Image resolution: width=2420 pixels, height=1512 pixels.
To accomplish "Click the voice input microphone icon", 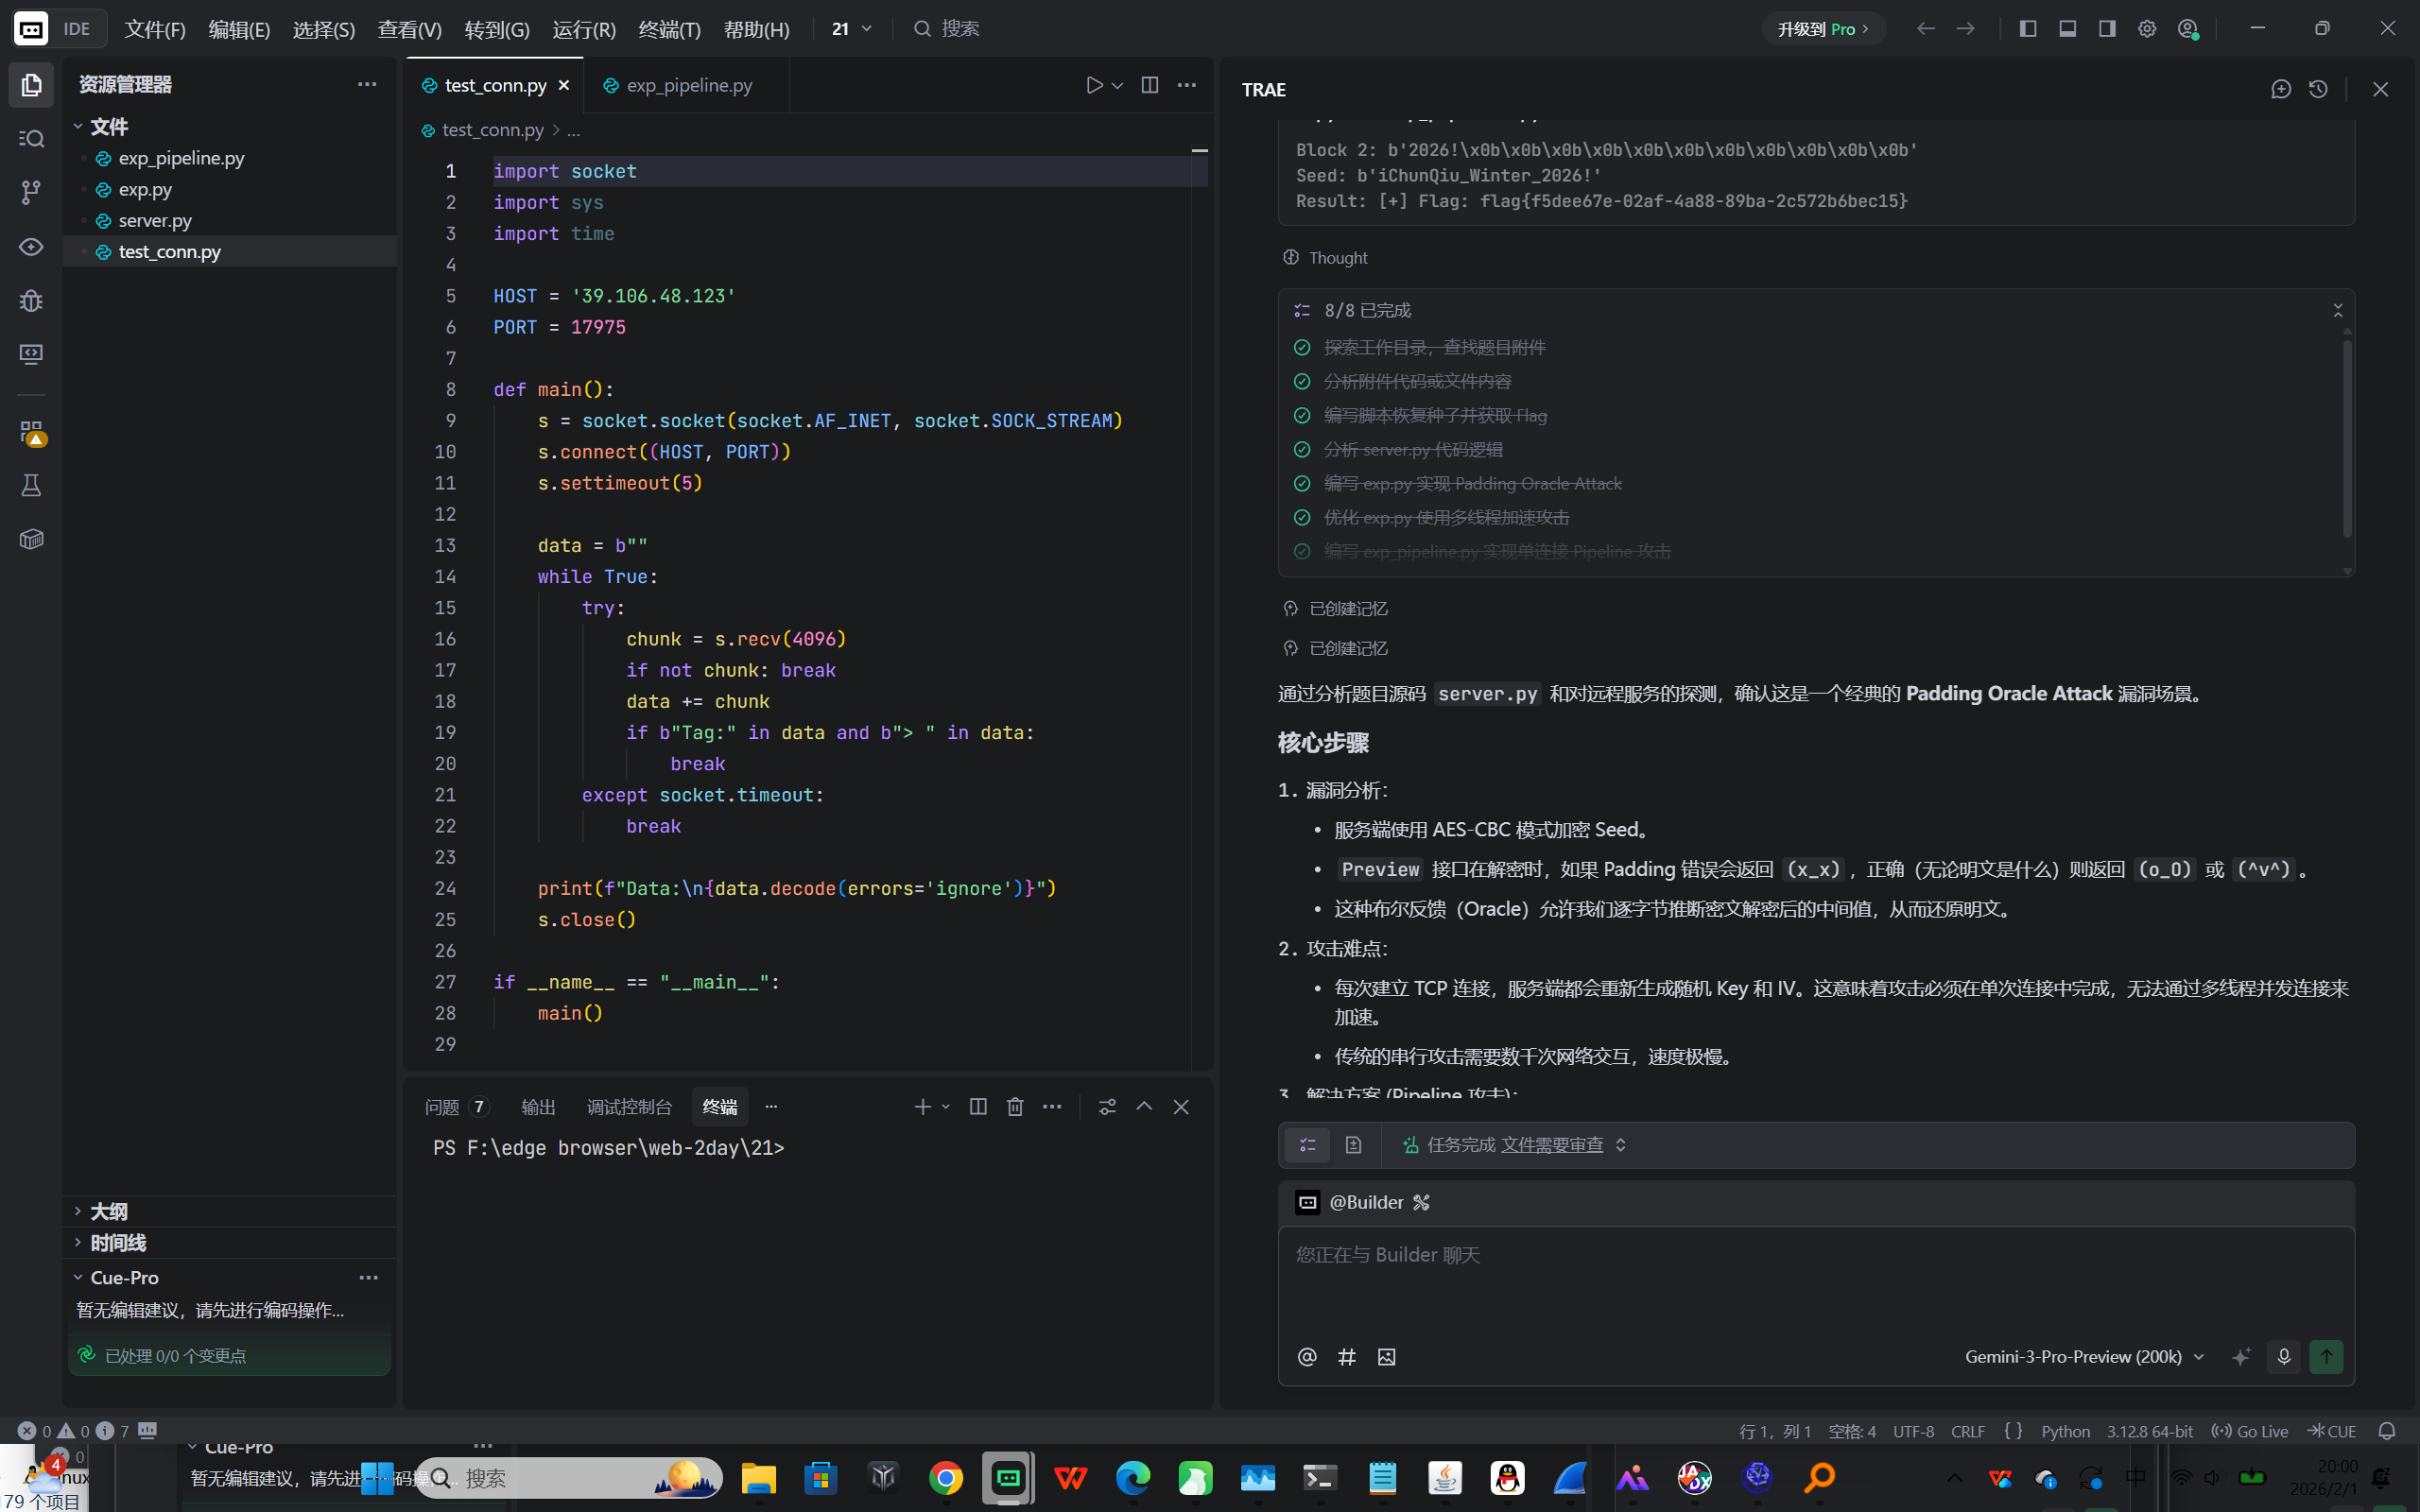I will [x=2283, y=1357].
